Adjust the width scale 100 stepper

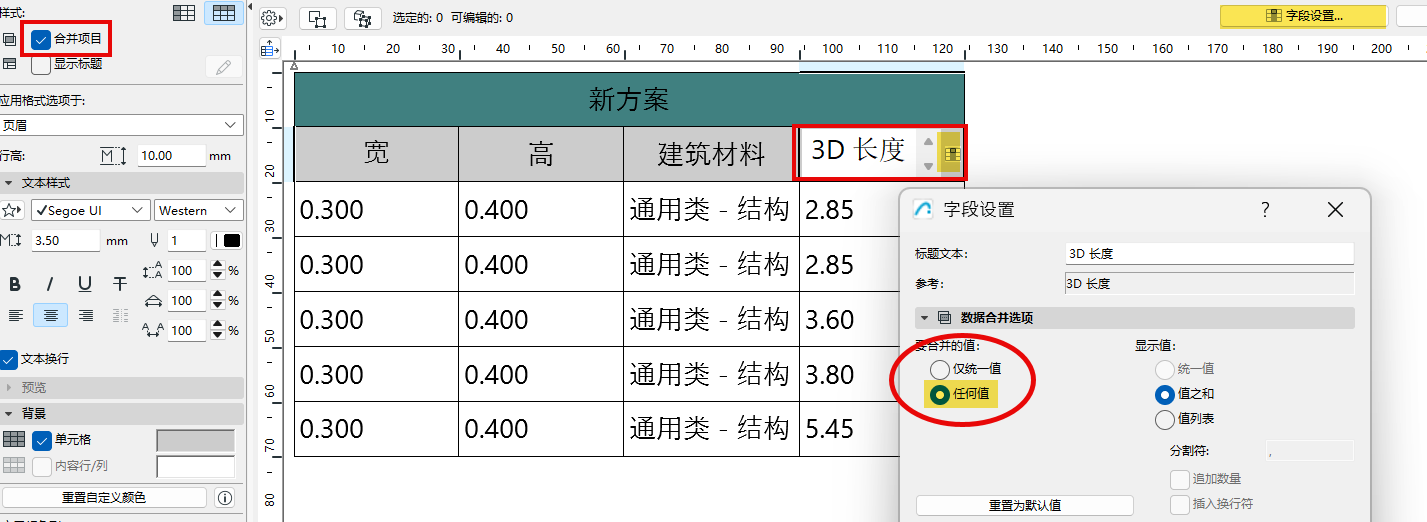pos(217,301)
